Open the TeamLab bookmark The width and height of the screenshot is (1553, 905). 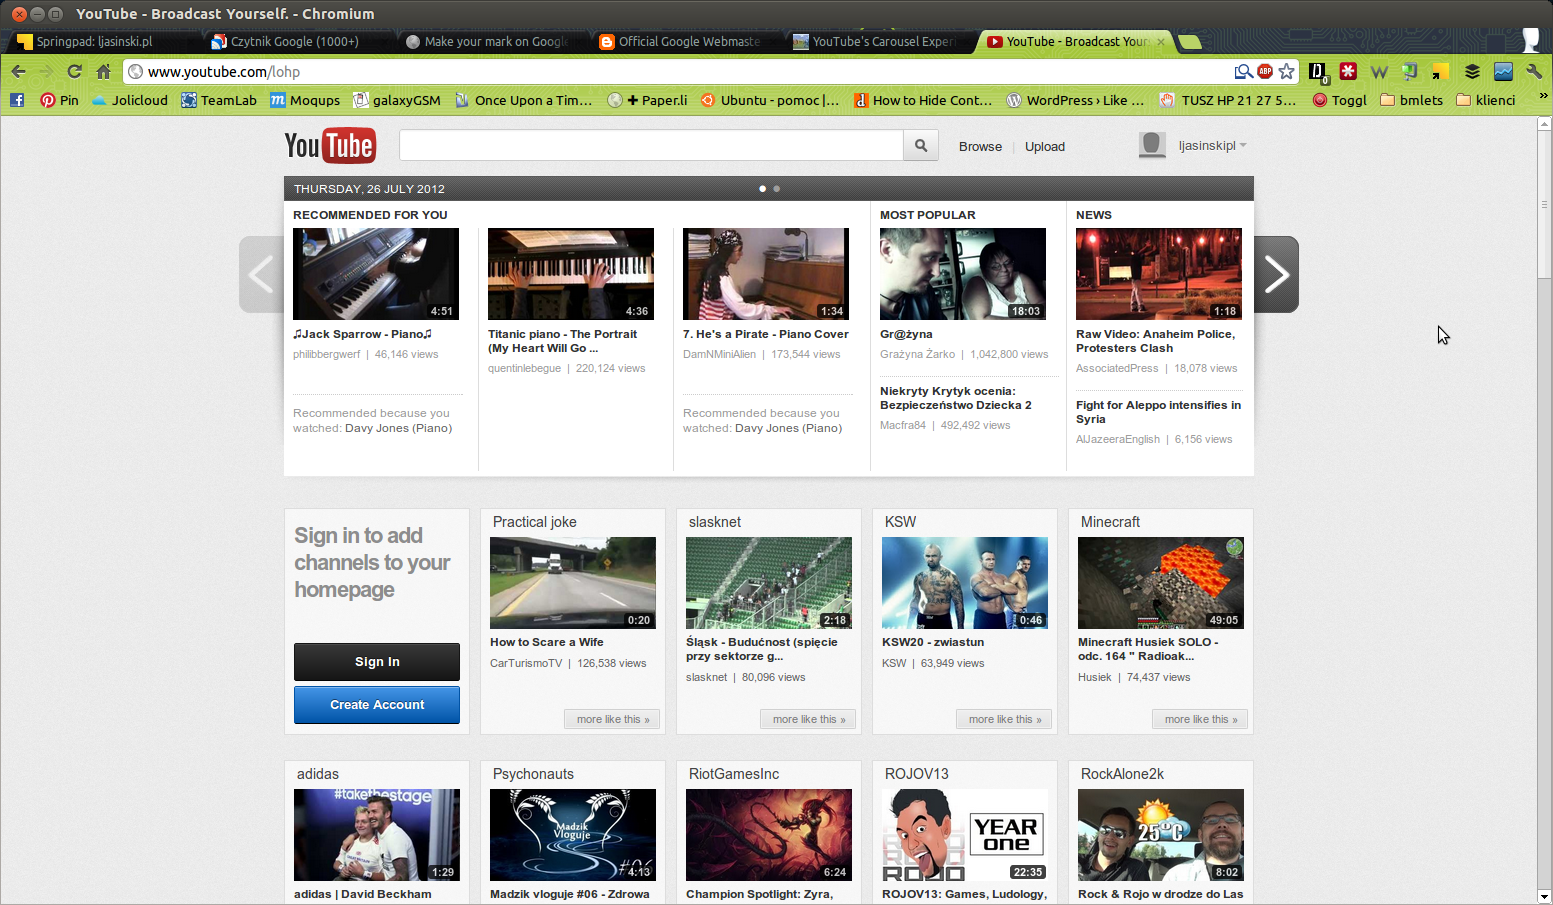pyautogui.click(x=219, y=100)
